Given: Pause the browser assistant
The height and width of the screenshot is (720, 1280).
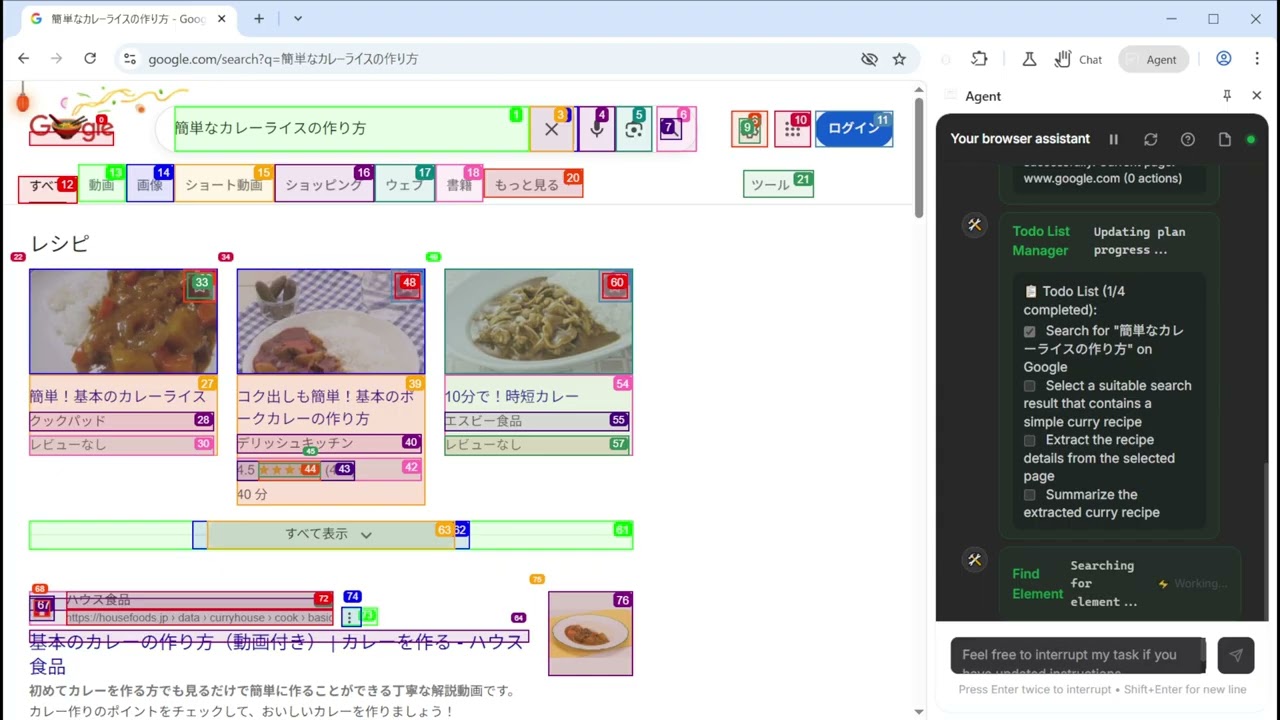Looking at the screenshot, I should click(1113, 139).
